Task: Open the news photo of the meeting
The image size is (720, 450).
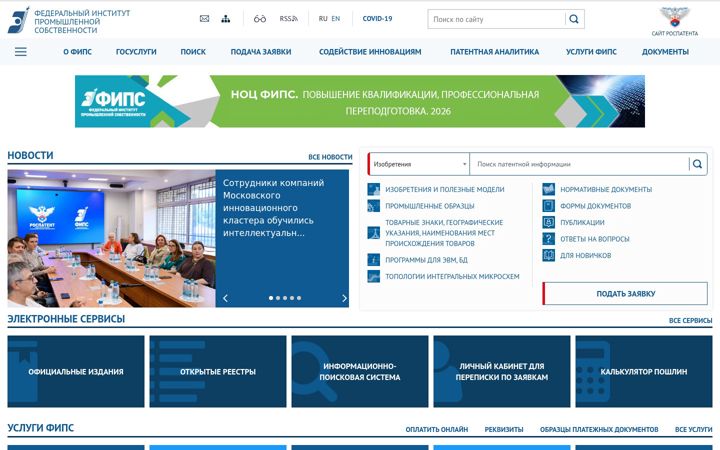Action: [x=111, y=238]
